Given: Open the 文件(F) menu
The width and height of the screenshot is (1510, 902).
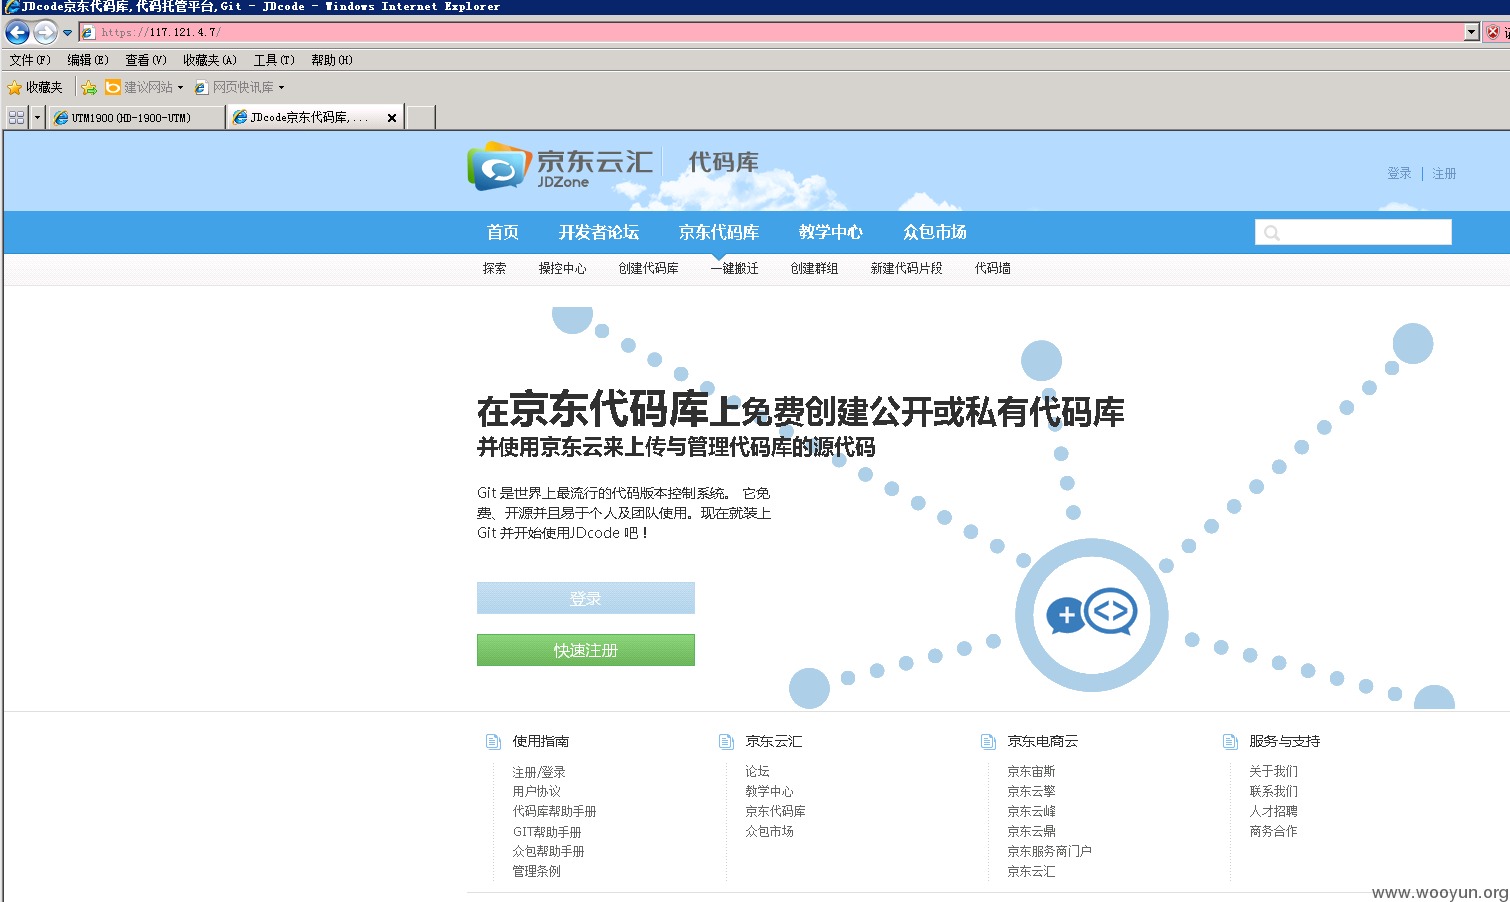Looking at the screenshot, I should pos(30,60).
